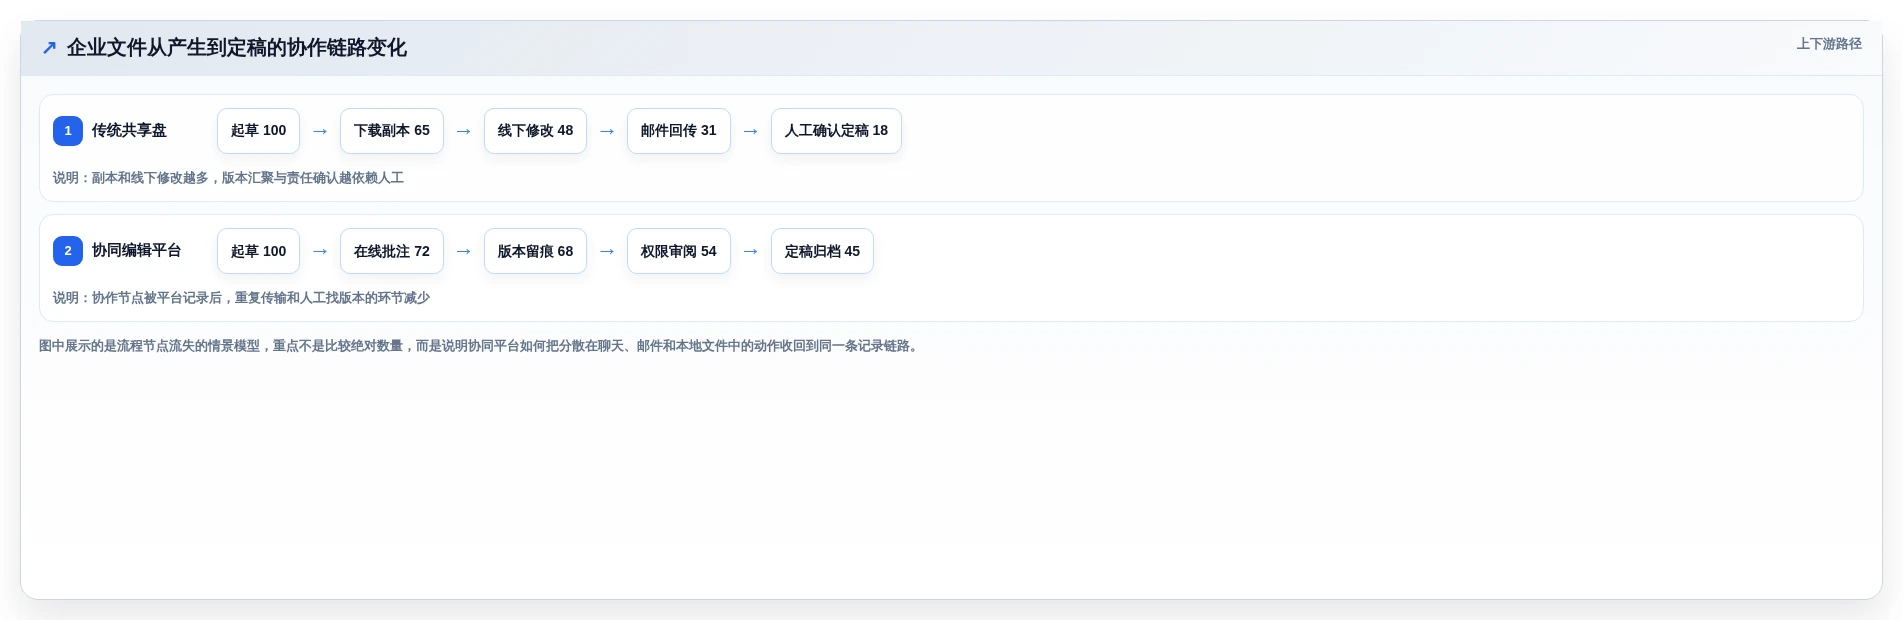Click the 版本留痕 68 node
Screen dimensions: 1903x620
[535, 251]
